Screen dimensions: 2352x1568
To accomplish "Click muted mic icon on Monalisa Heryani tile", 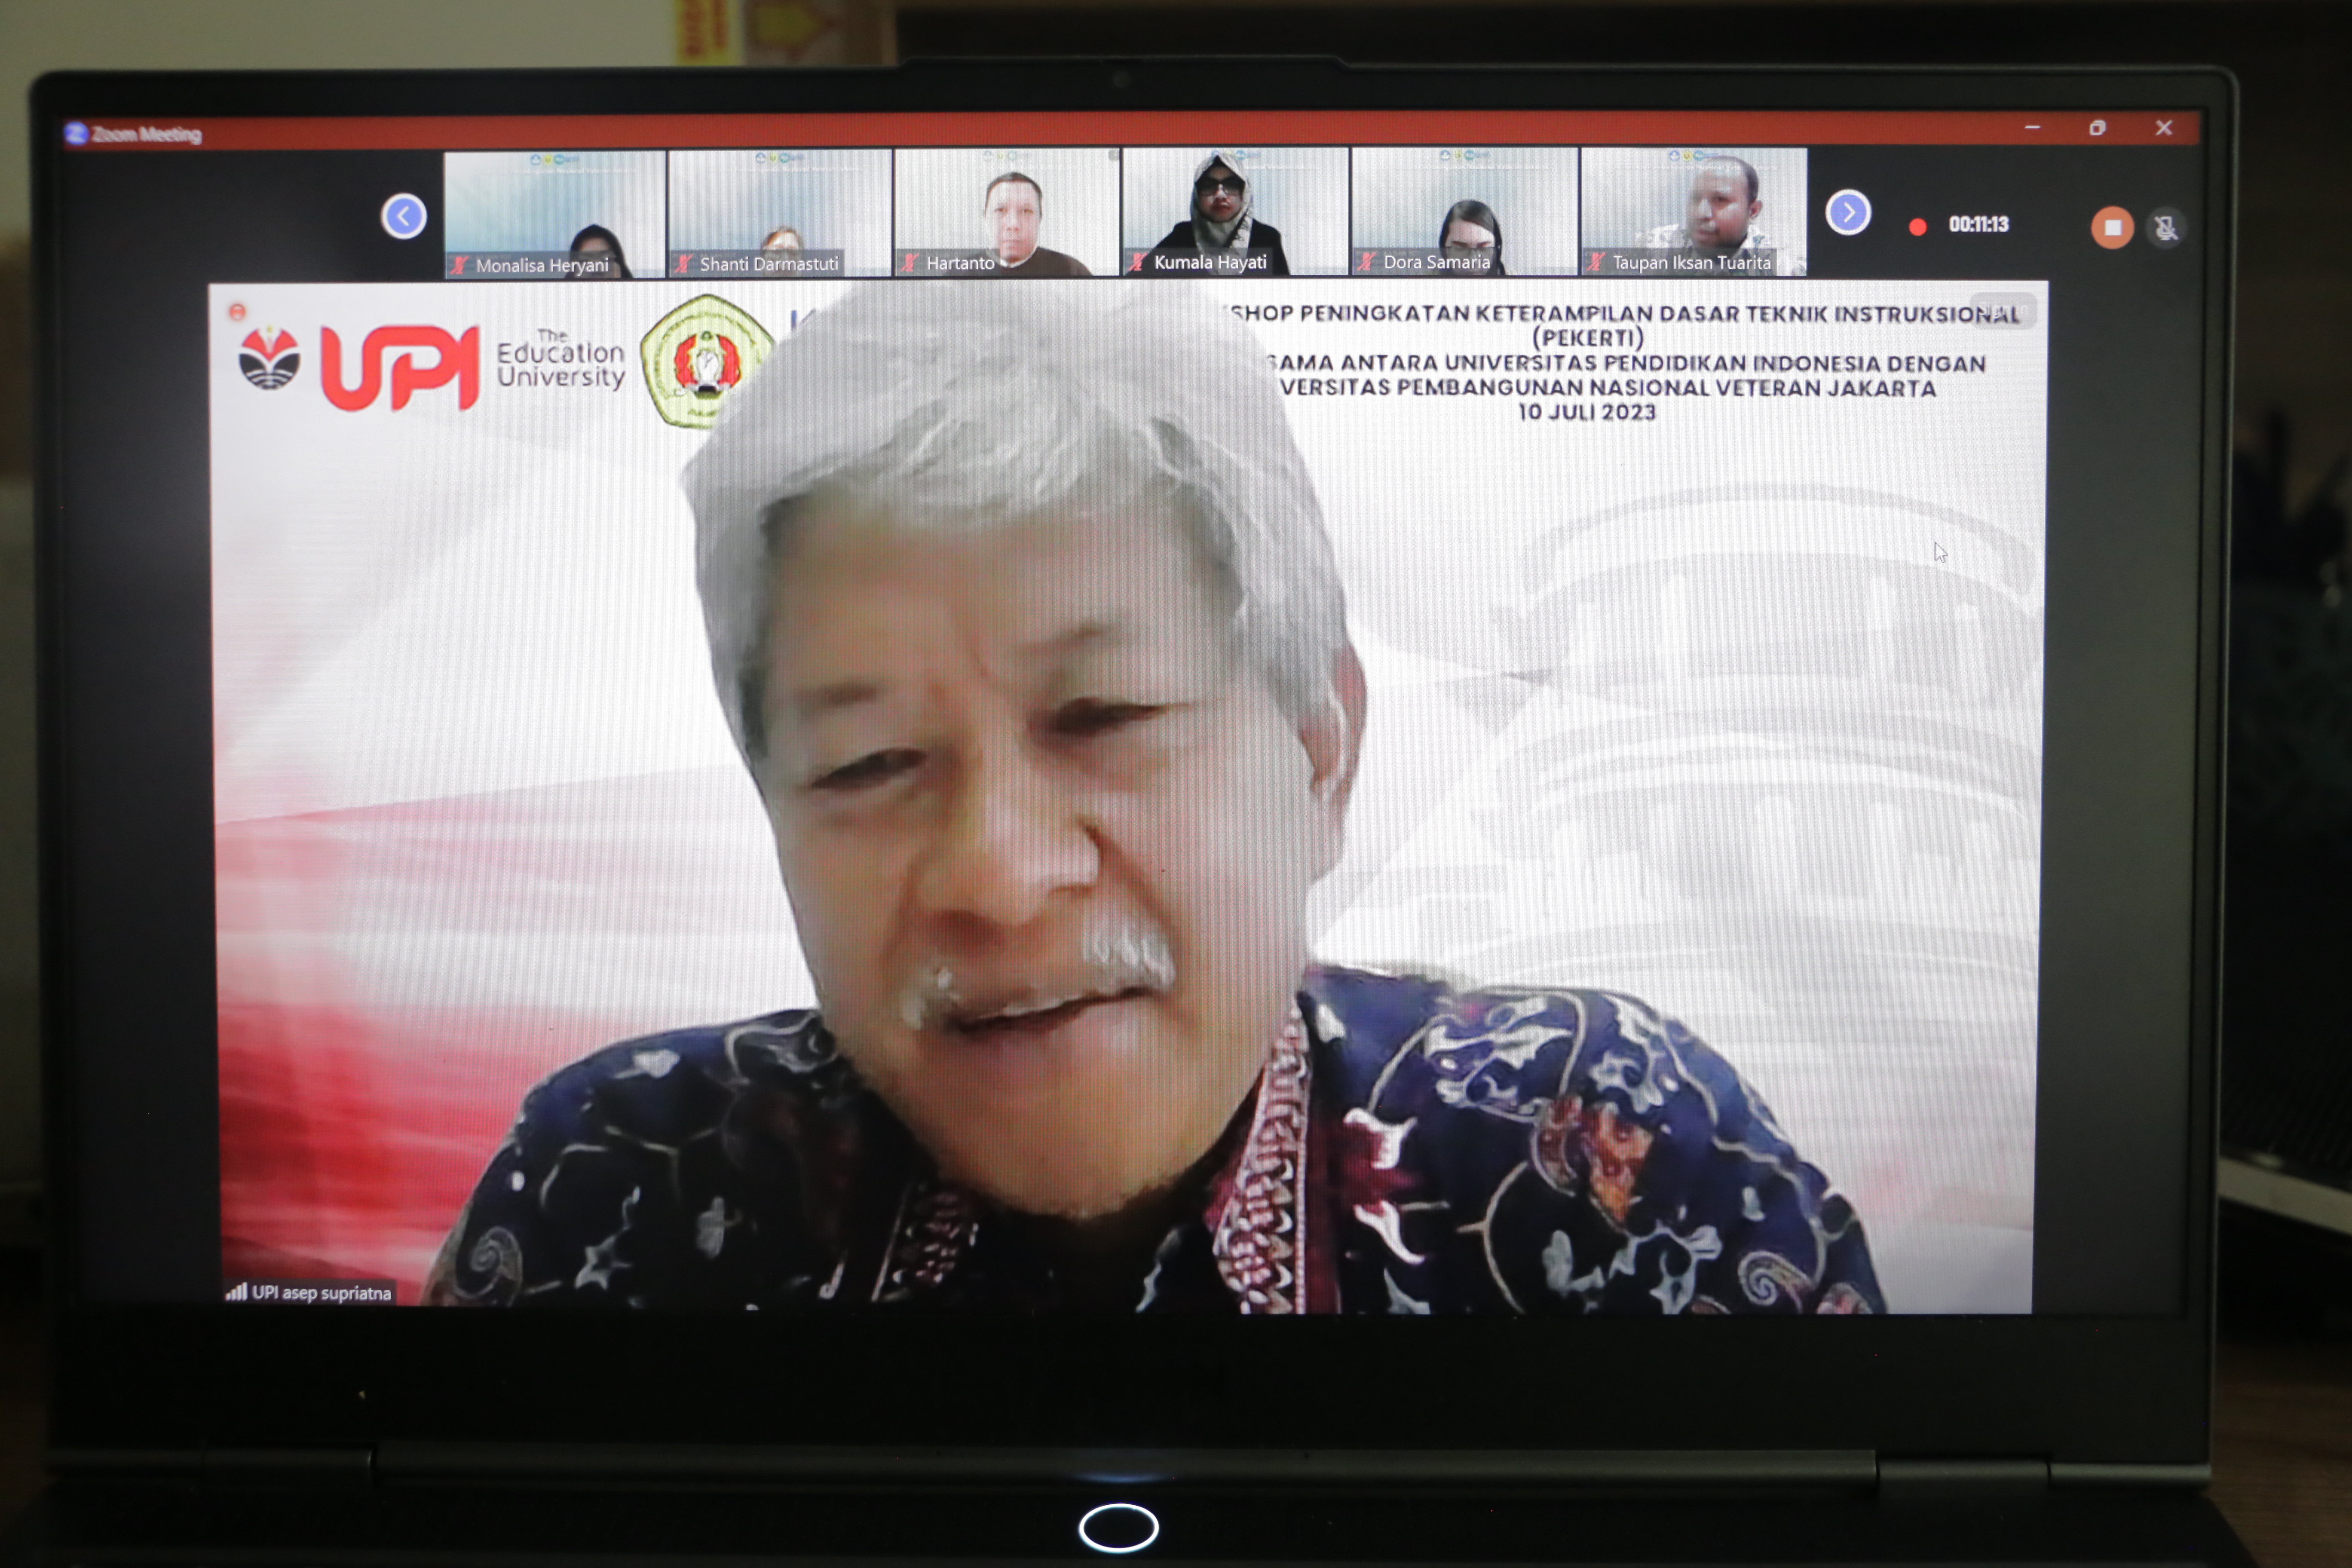I will pyautogui.click(x=459, y=265).
